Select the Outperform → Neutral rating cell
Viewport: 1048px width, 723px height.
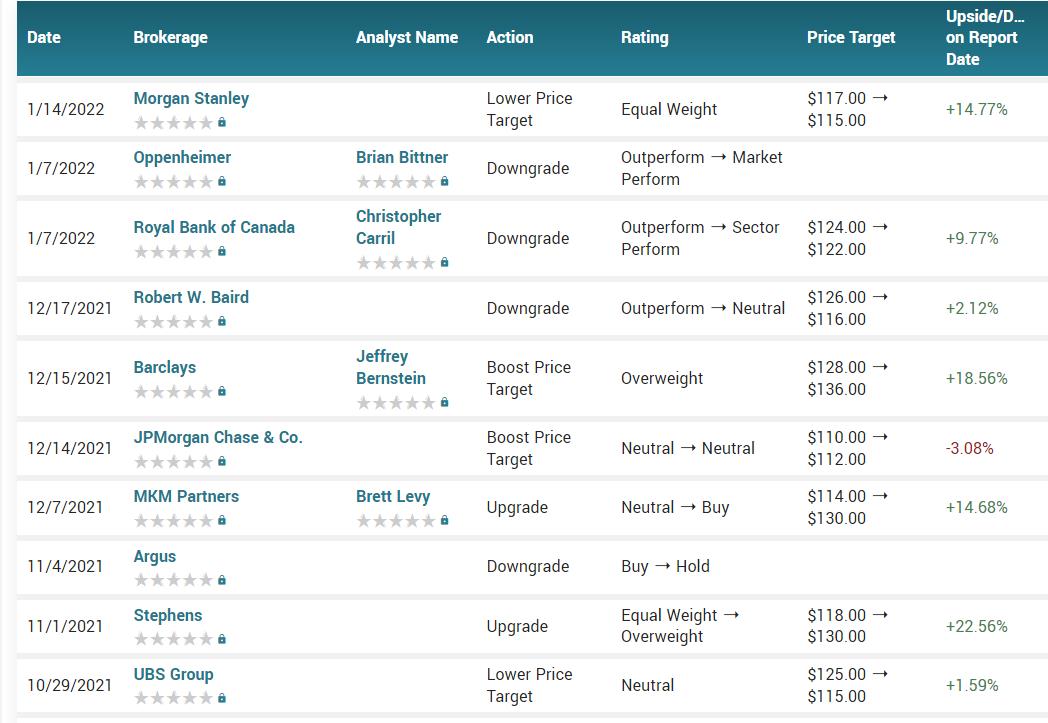tap(703, 308)
